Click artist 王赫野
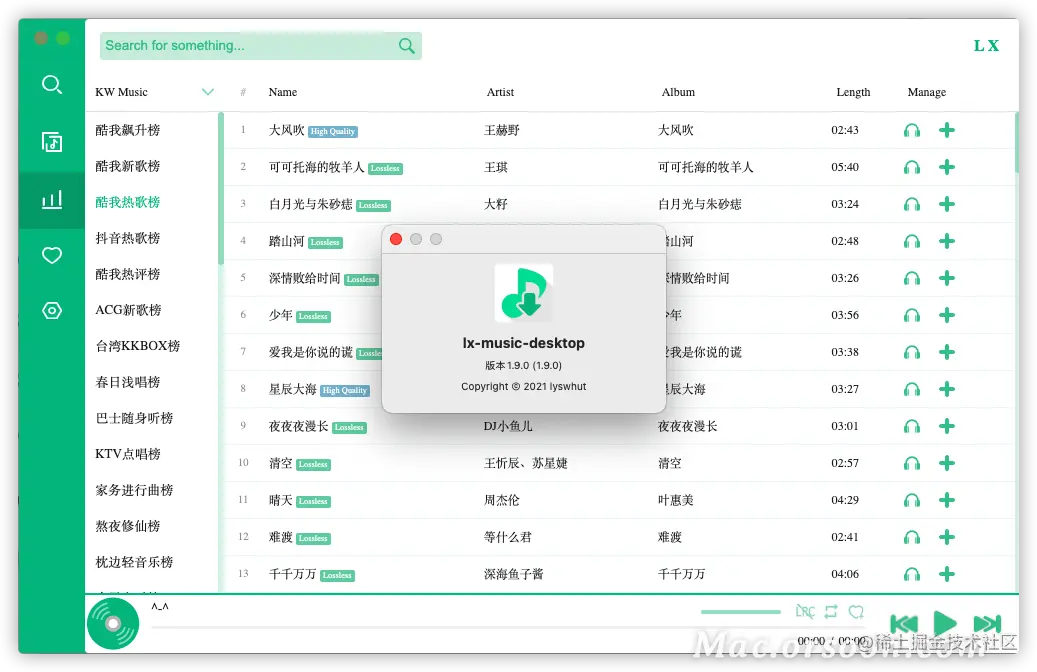This screenshot has width=1037, height=672. pyautogui.click(x=501, y=130)
